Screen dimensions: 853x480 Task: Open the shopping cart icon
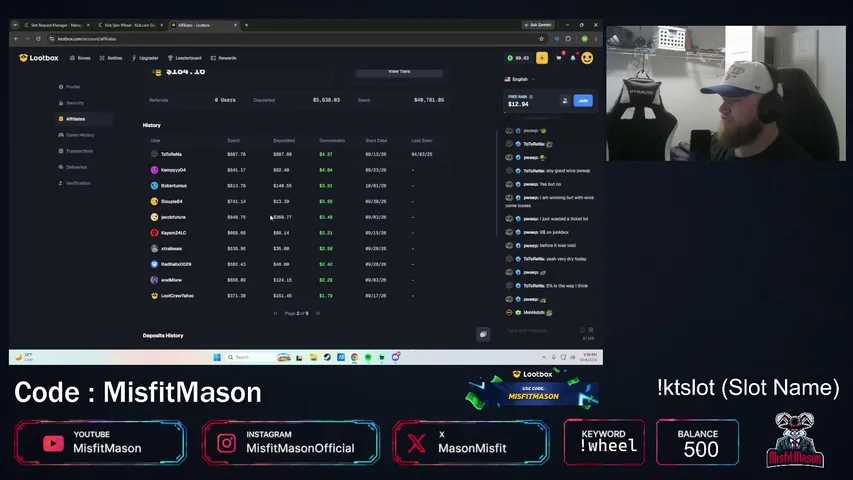(559, 58)
